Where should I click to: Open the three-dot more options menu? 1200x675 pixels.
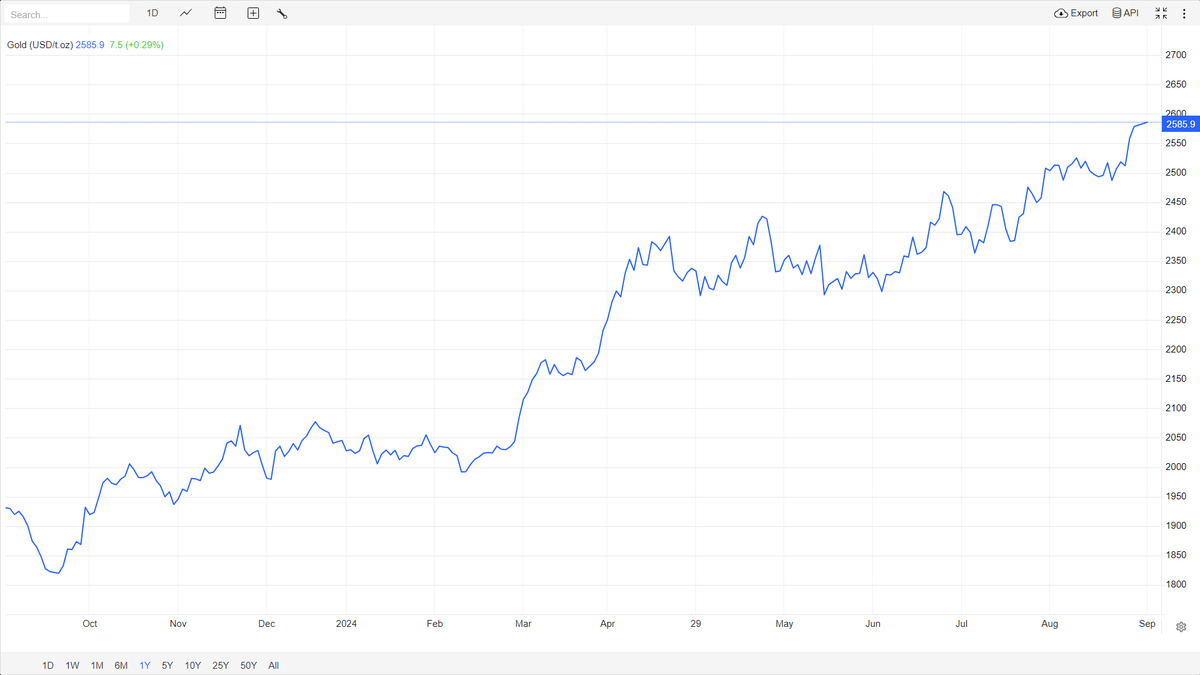point(1184,13)
